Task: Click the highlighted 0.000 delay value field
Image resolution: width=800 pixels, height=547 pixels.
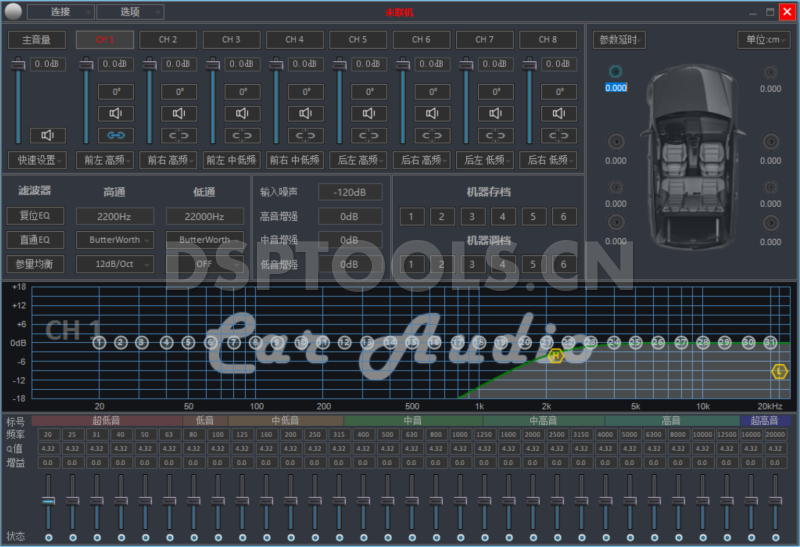Action: 616,88
